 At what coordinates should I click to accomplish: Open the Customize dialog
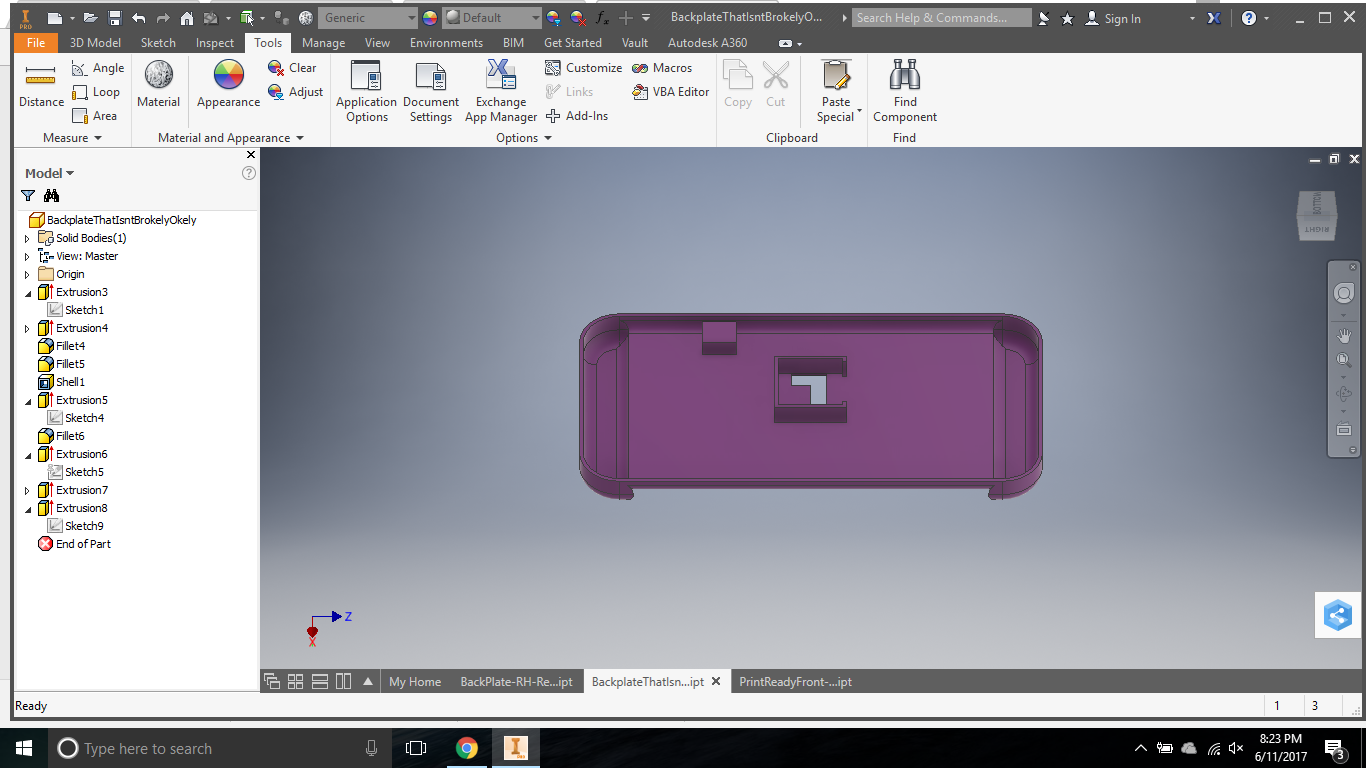tap(583, 68)
